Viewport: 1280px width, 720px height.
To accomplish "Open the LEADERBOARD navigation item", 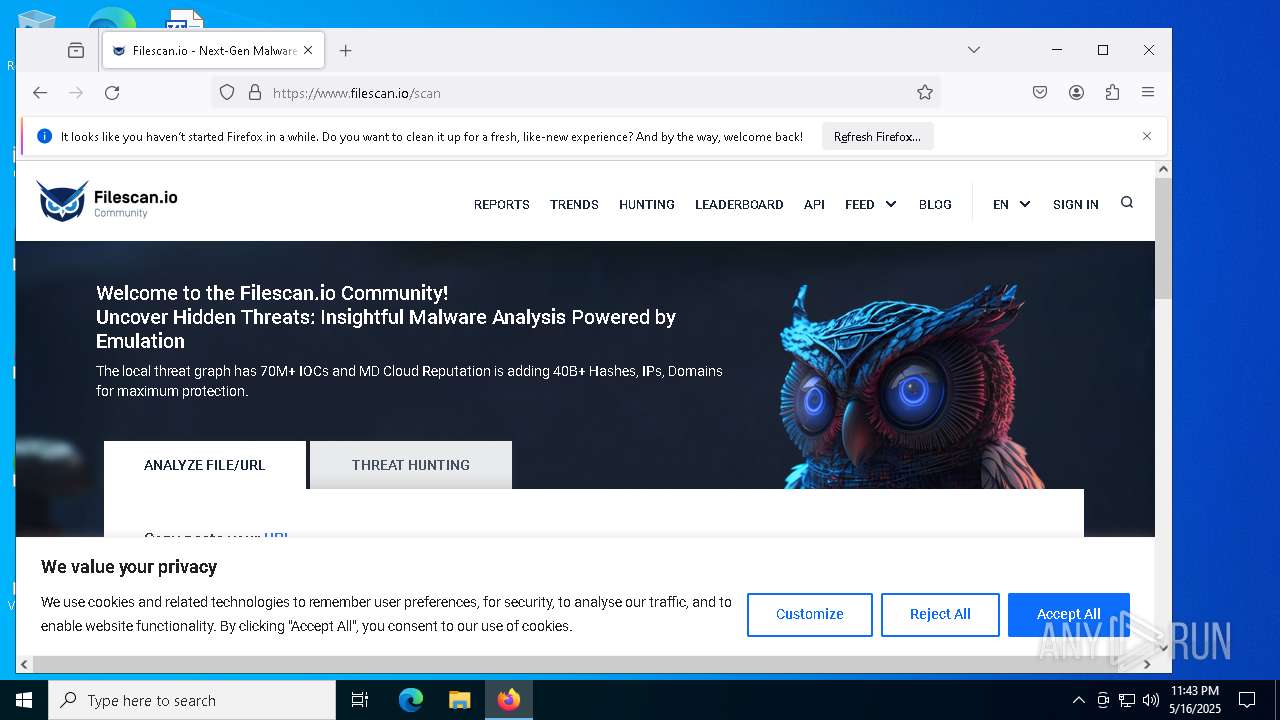I will 739,204.
